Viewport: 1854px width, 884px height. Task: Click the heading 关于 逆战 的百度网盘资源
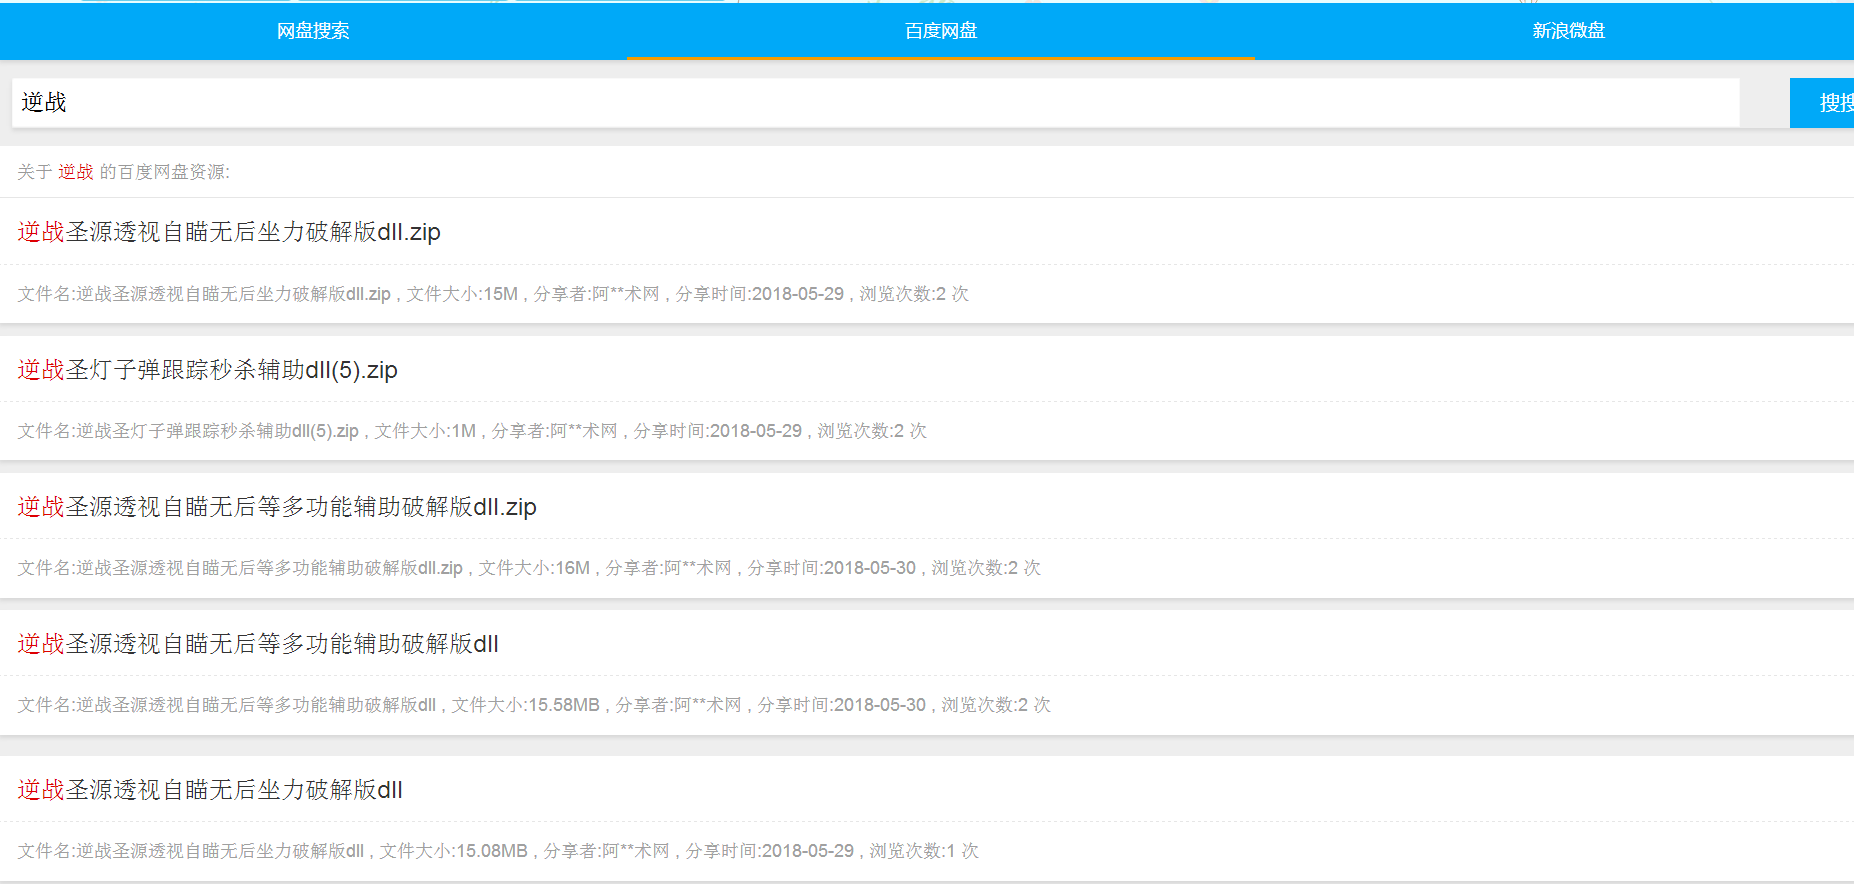[123, 172]
